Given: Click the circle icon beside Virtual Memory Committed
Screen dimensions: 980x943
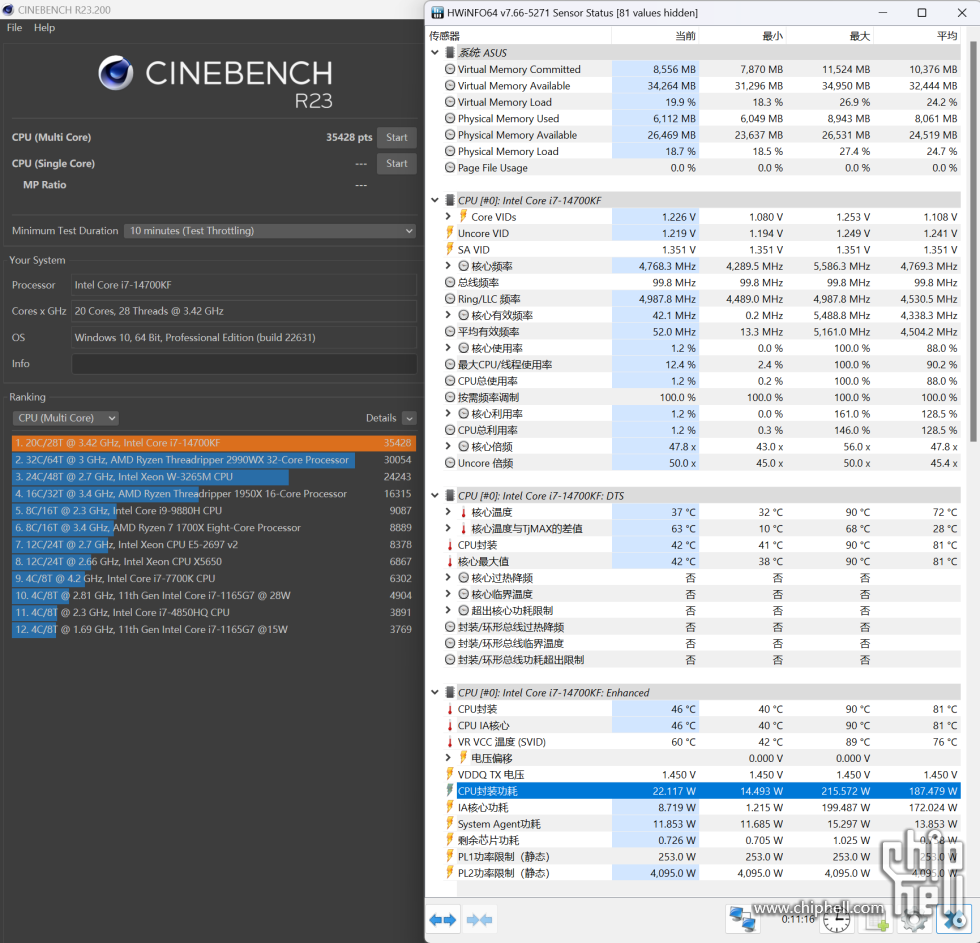Looking at the screenshot, I should click(449, 69).
